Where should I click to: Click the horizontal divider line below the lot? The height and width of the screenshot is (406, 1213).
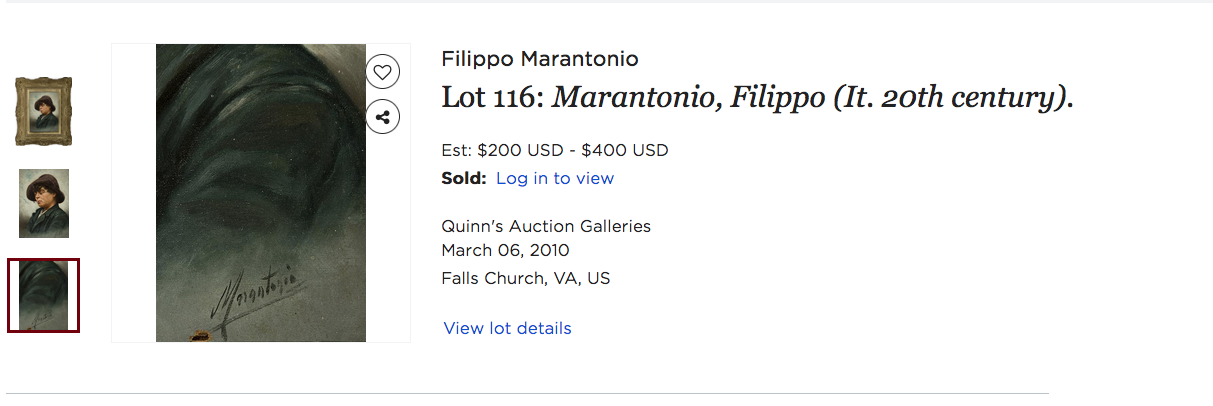527,393
